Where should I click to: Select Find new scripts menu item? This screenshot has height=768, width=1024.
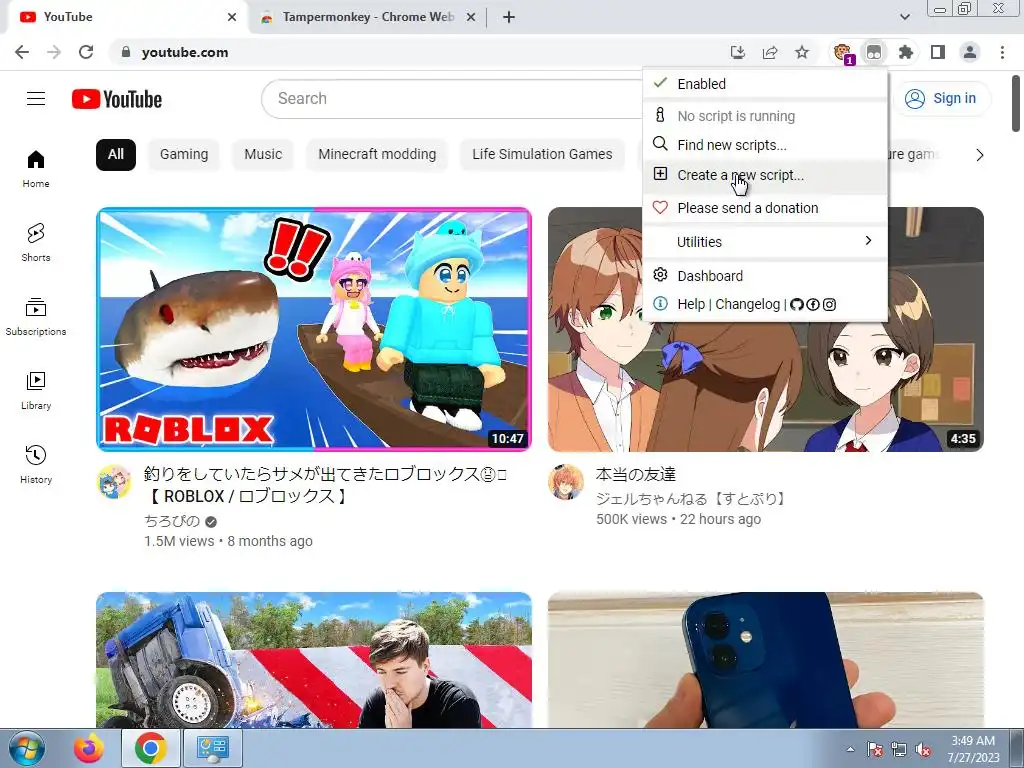tap(765, 145)
